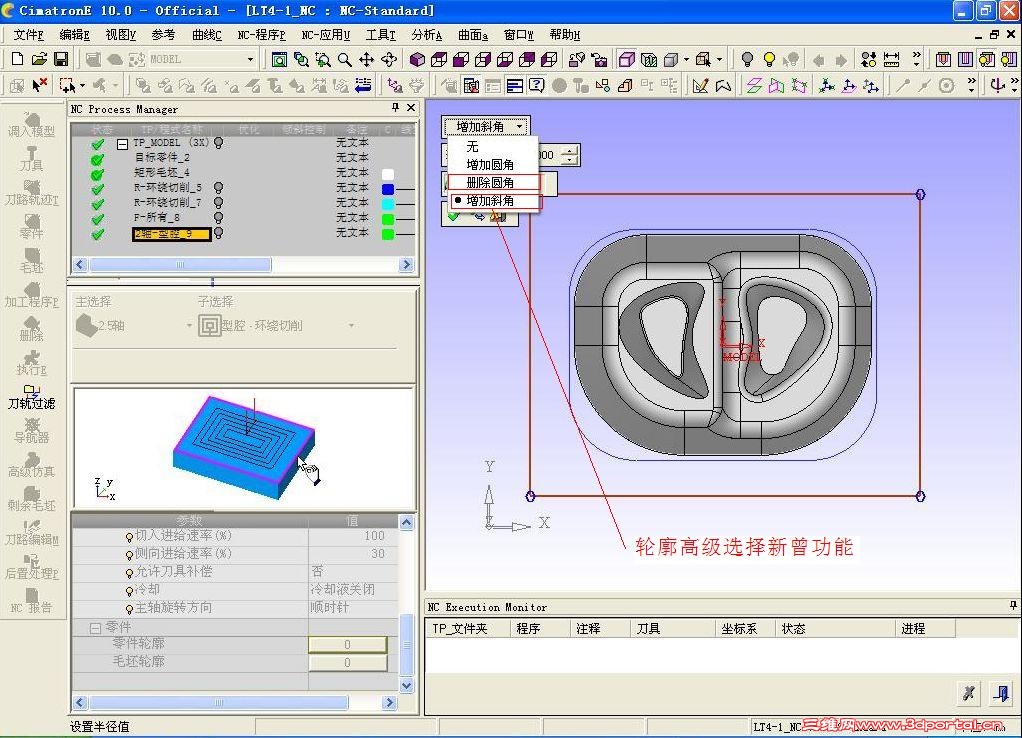This screenshot has height=738, width=1022.
Task: Collapse the TP_MODEL (3X) tree node
Action: pyautogui.click(x=123, y=143)
